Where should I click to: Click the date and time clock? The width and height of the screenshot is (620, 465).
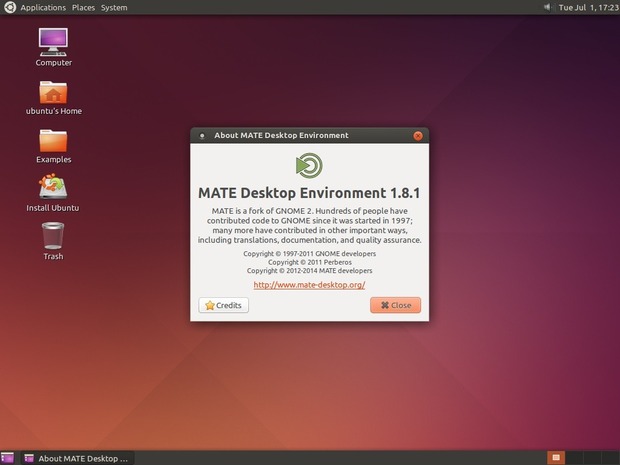tap(586, 7)
